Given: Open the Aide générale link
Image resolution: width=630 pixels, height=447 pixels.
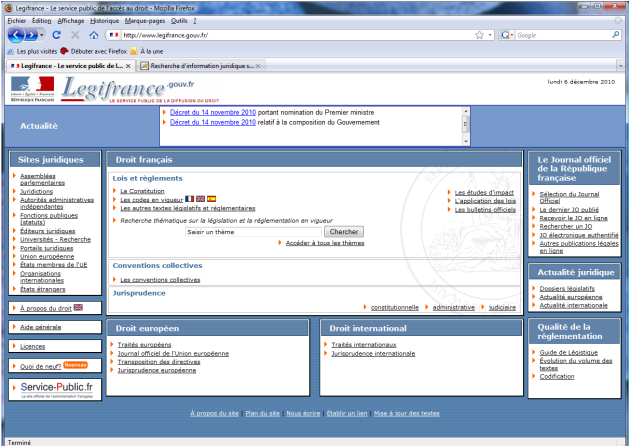Looking at the screenshot, I should [41, 327].
